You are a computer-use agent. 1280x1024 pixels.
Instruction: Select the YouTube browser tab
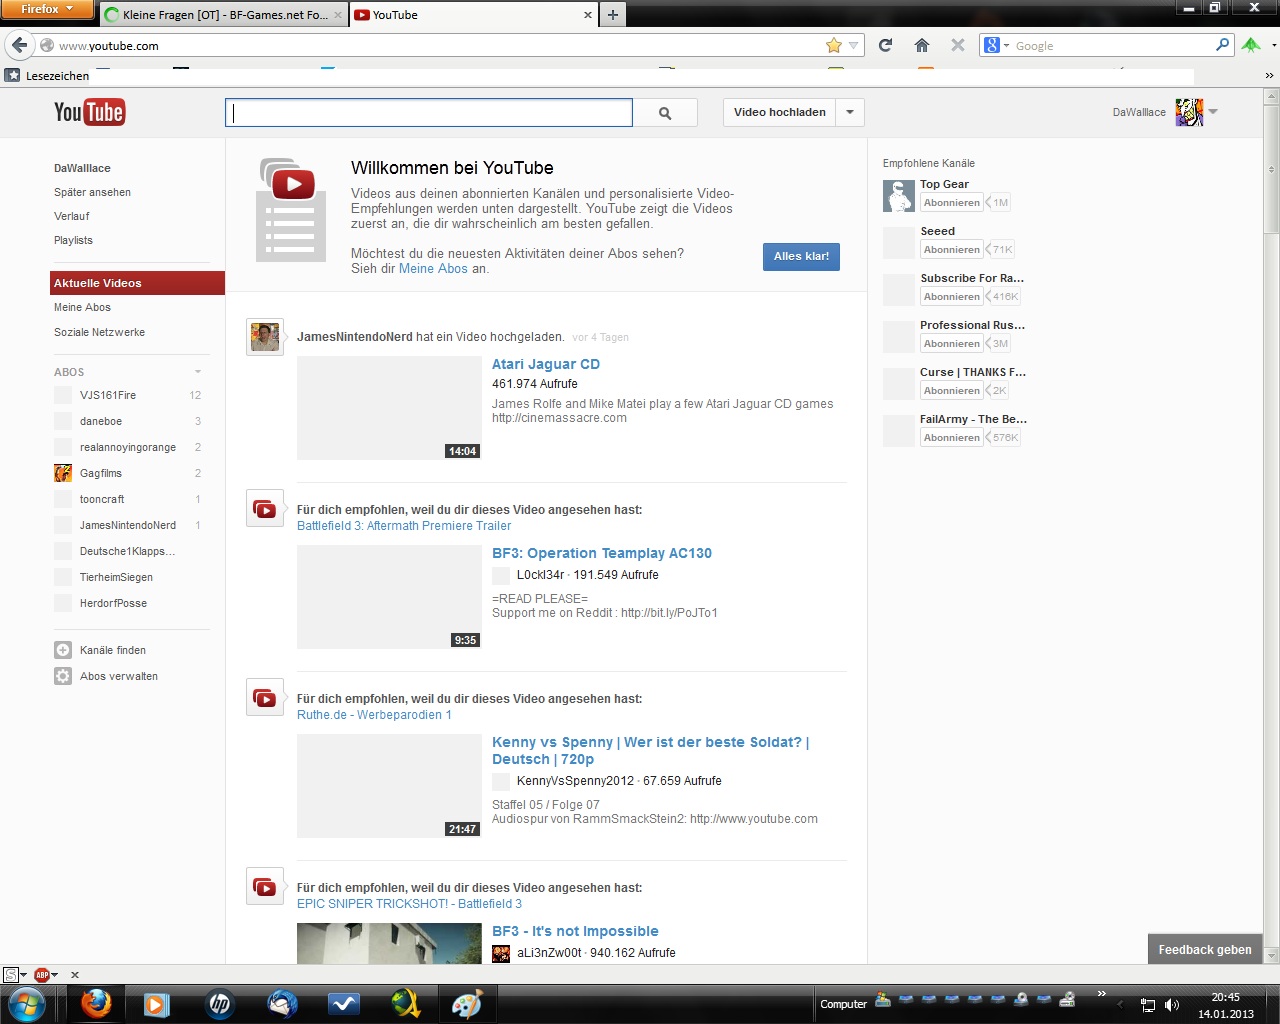coord(474,15)
